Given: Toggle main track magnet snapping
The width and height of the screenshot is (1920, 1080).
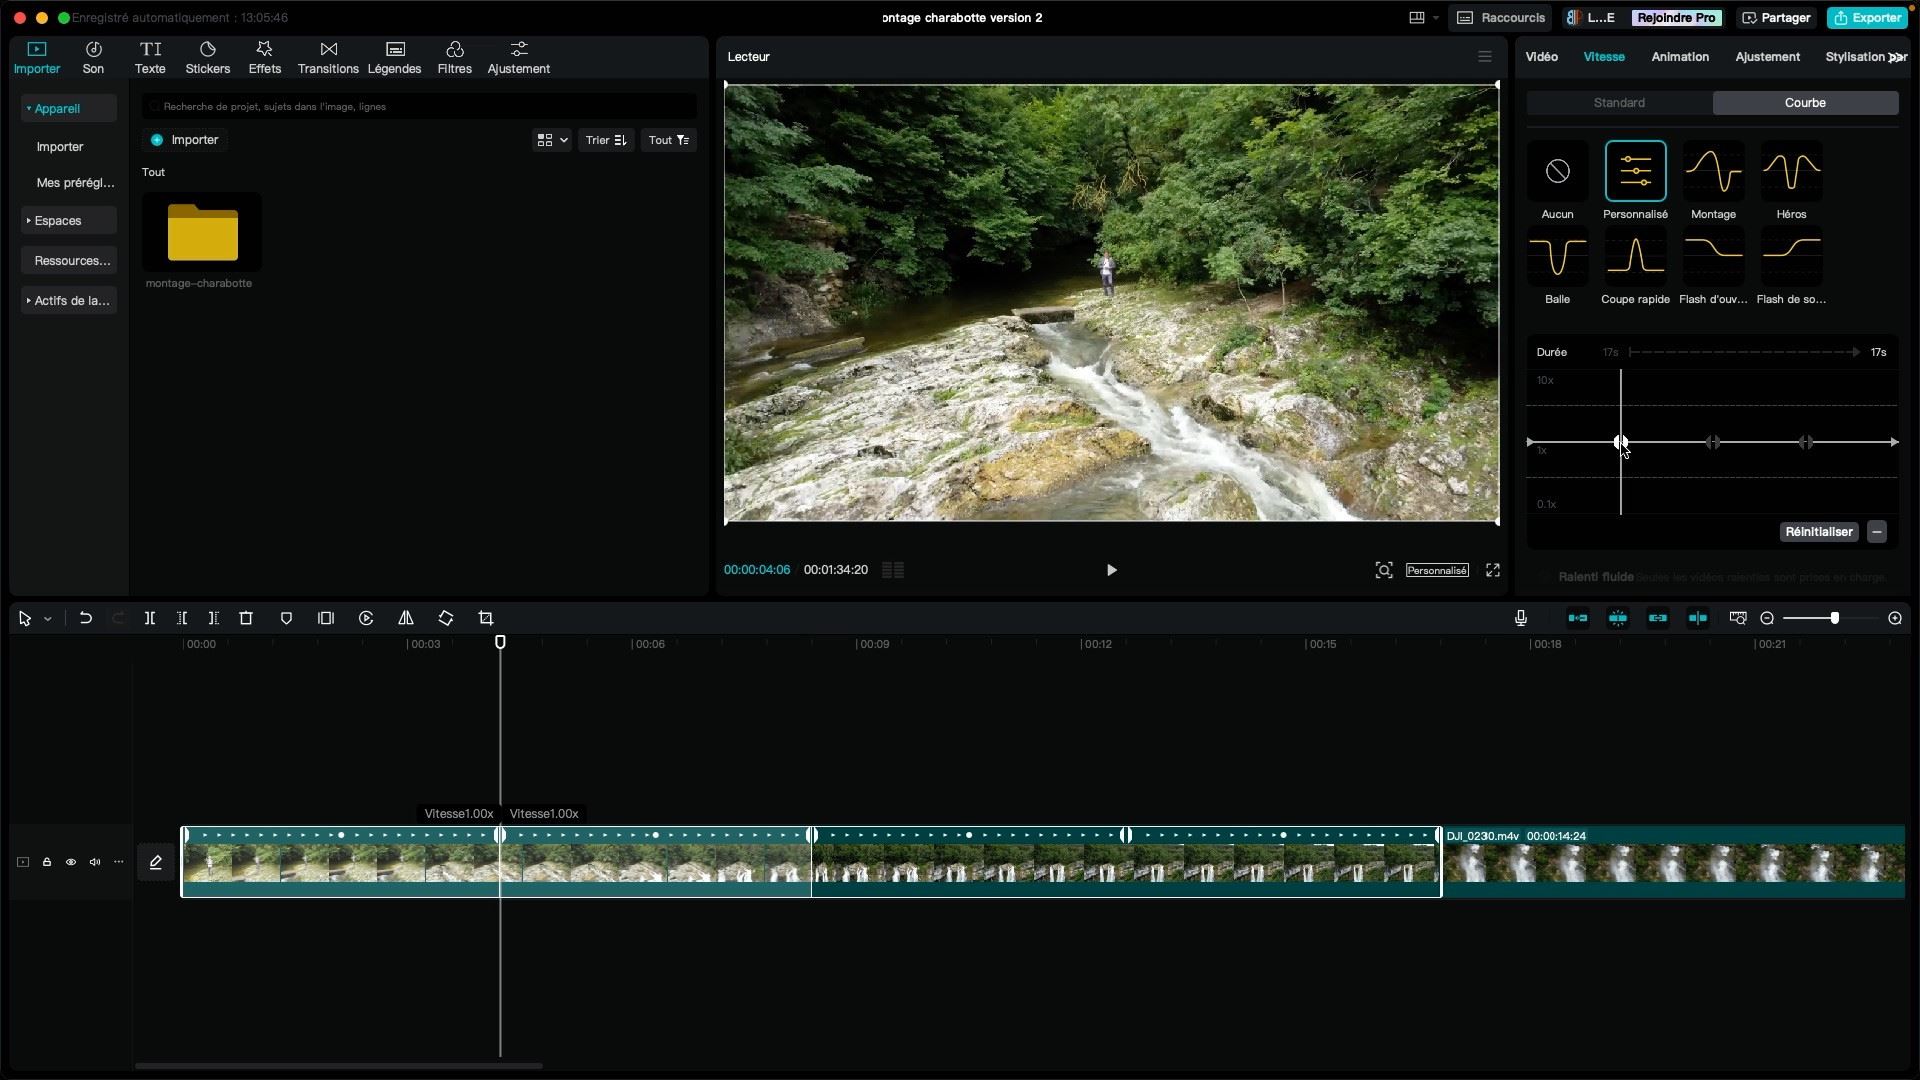Looking at the screenshot, I should [x=1578, y=618].
